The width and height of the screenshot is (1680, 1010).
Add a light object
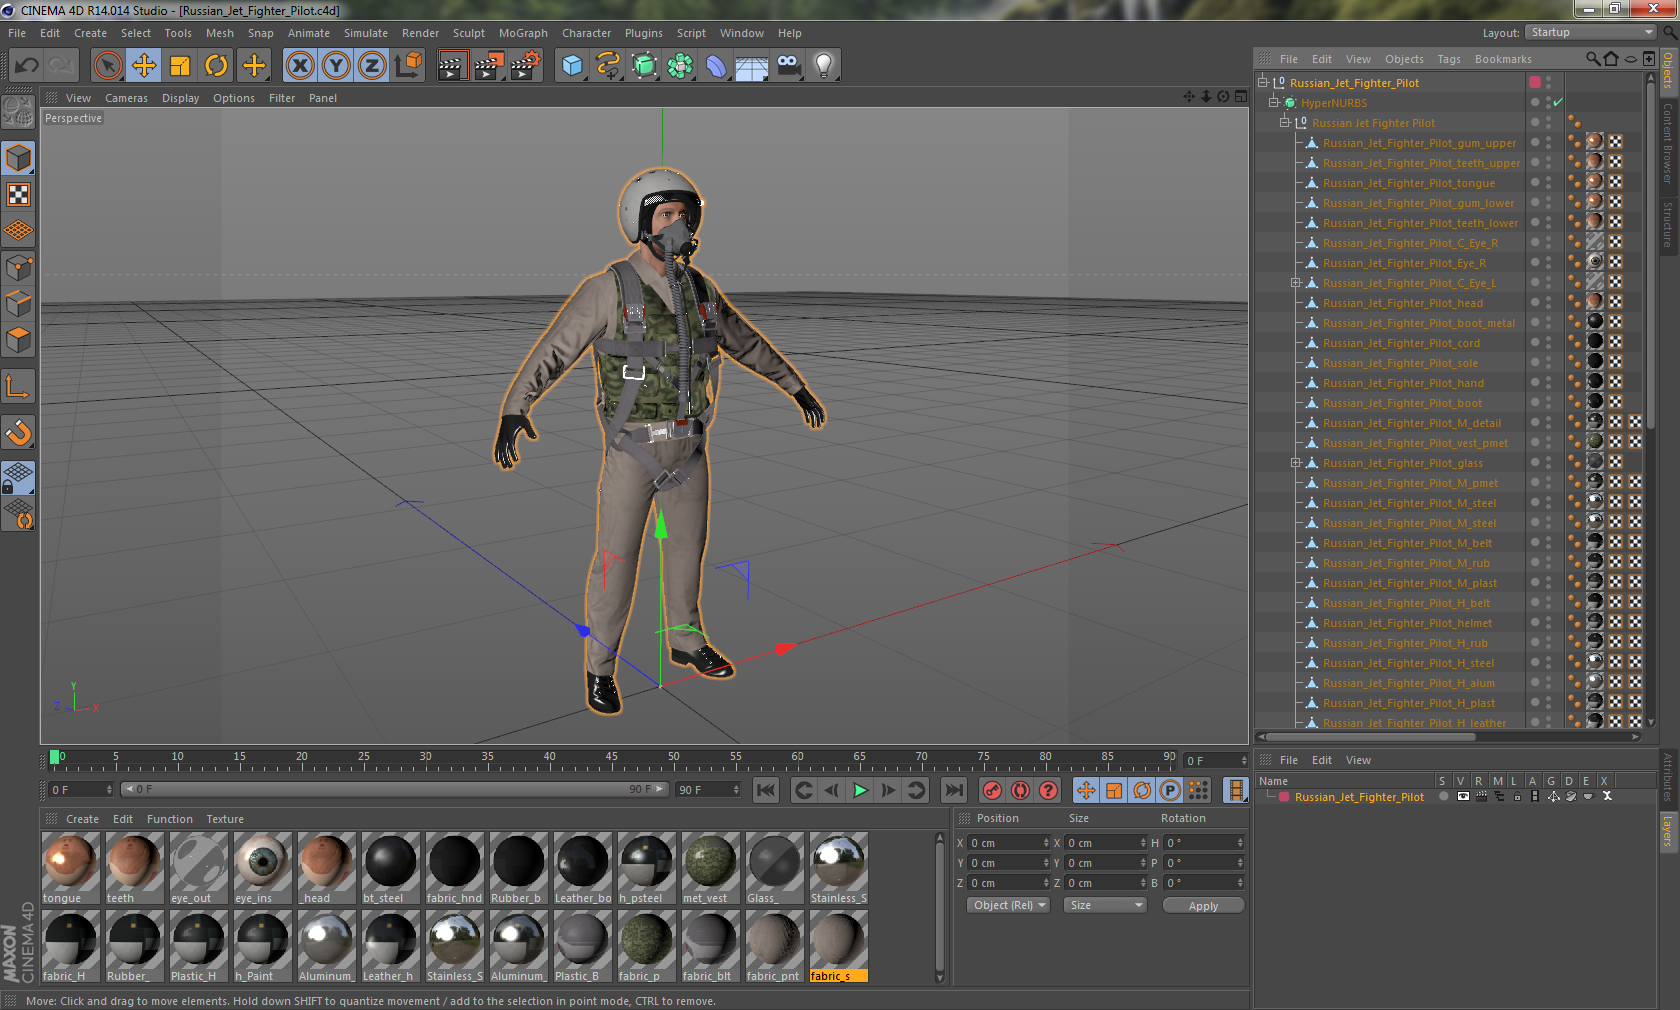824,66
